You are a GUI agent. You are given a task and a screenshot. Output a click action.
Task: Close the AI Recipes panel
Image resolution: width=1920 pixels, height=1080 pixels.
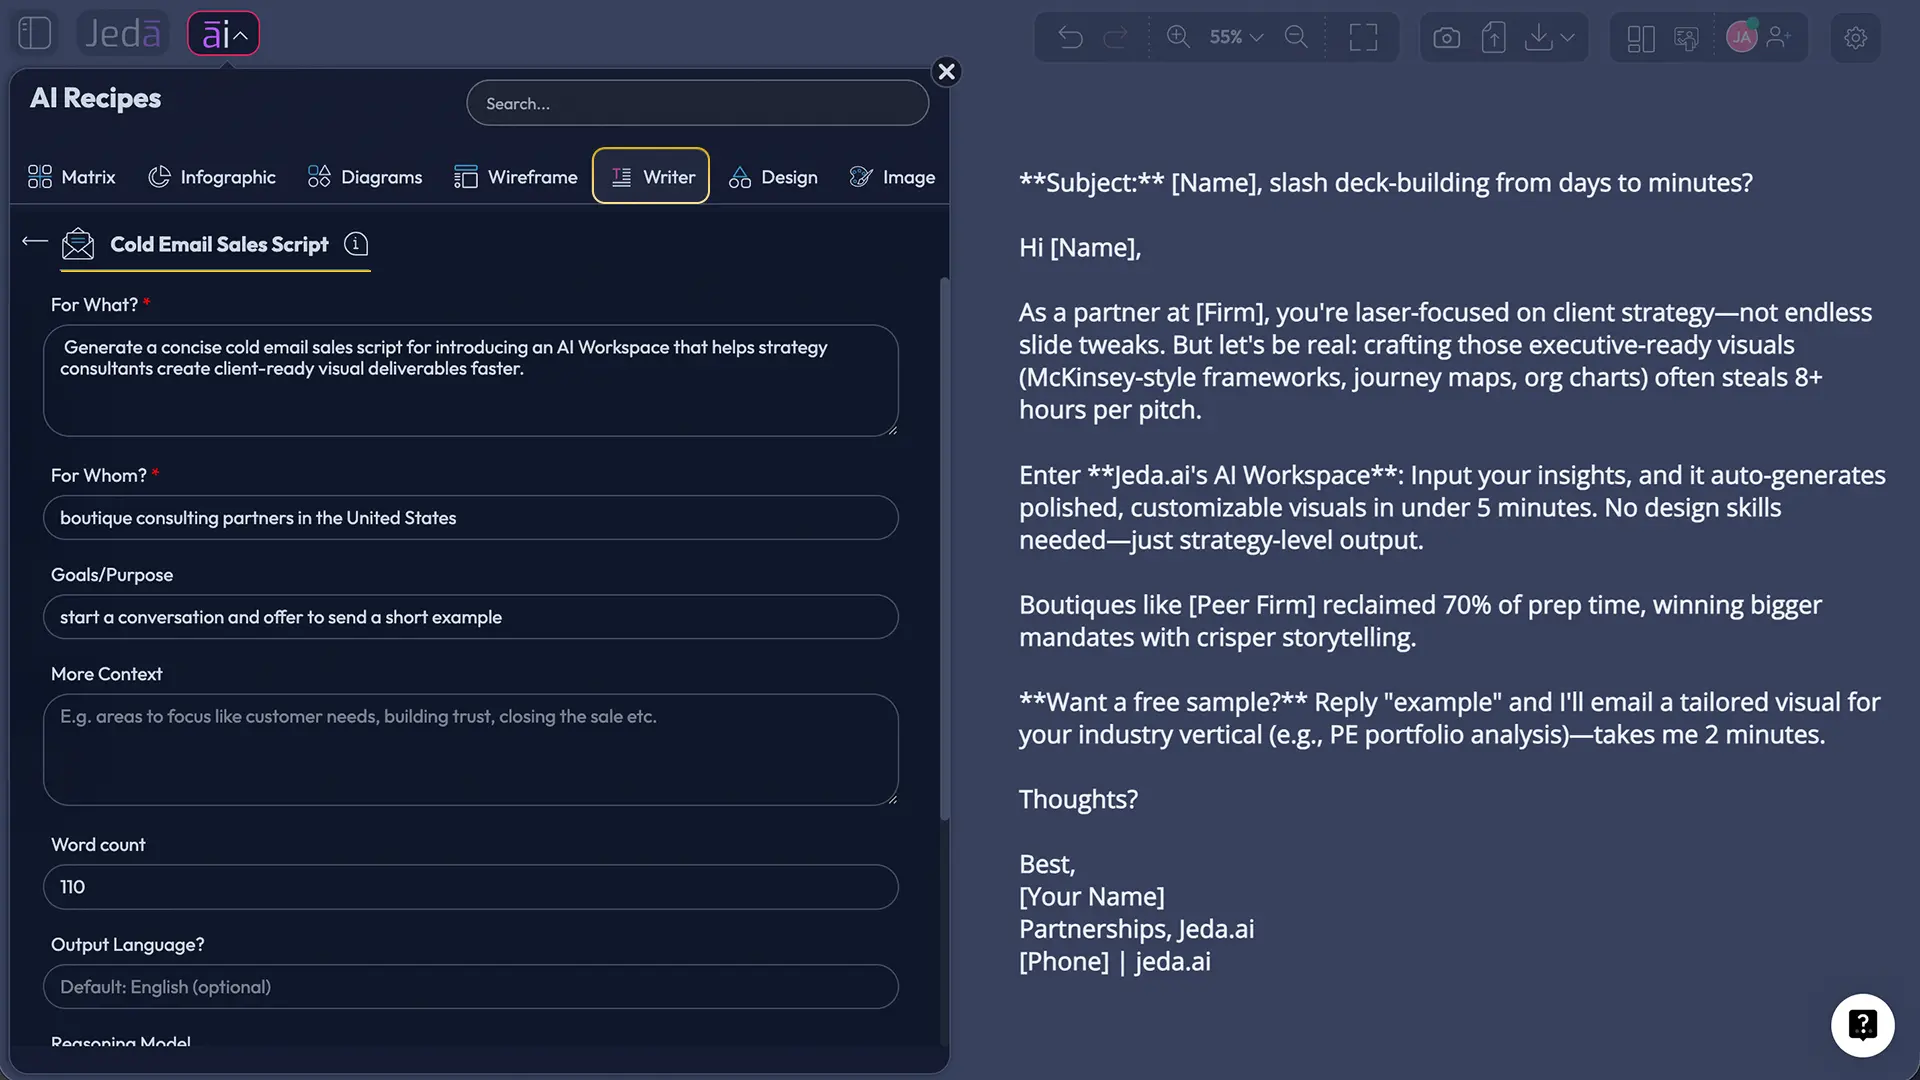click(946, 72)
